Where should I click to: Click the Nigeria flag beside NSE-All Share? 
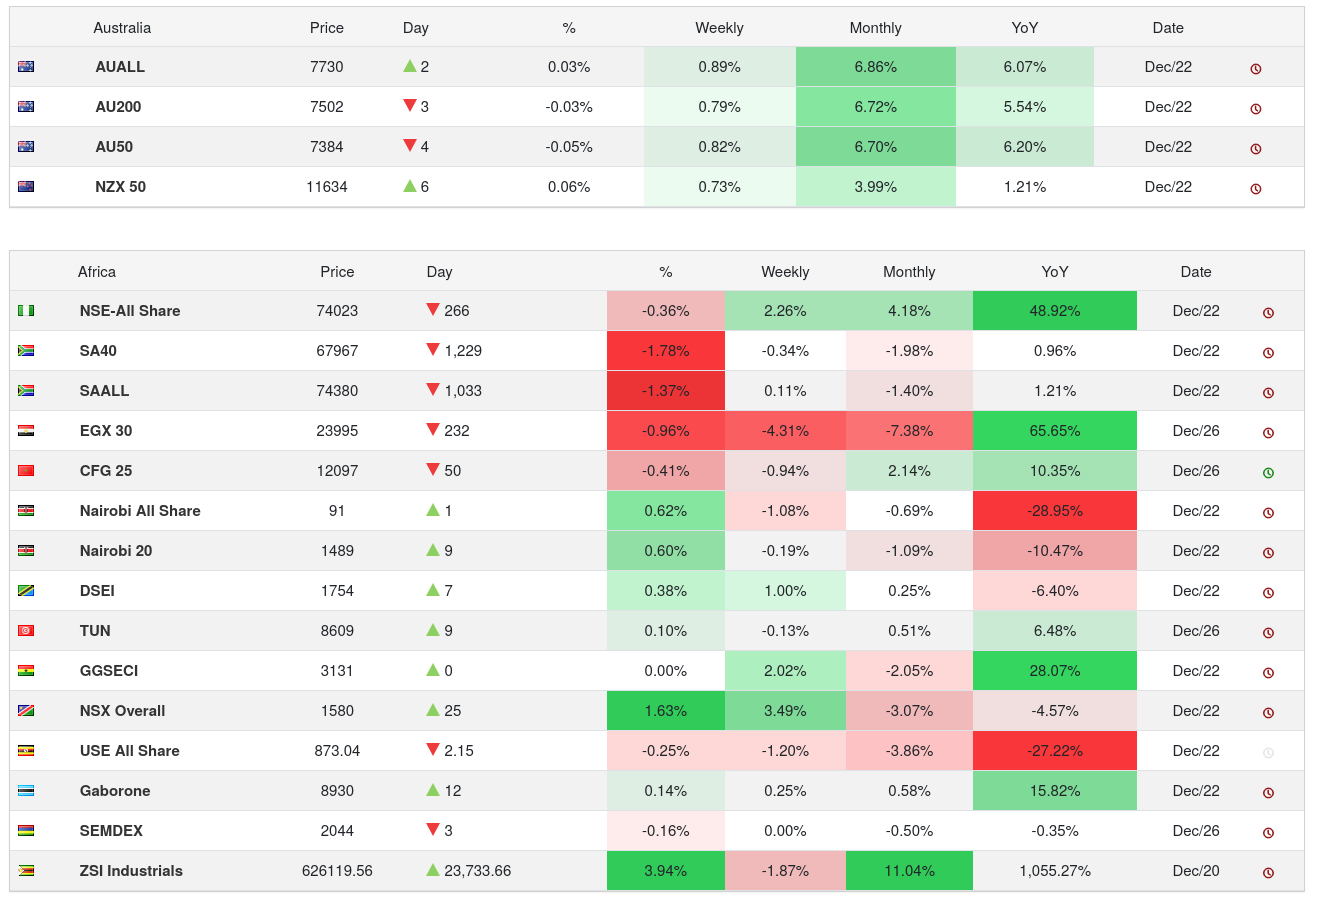tap(26, 311)
